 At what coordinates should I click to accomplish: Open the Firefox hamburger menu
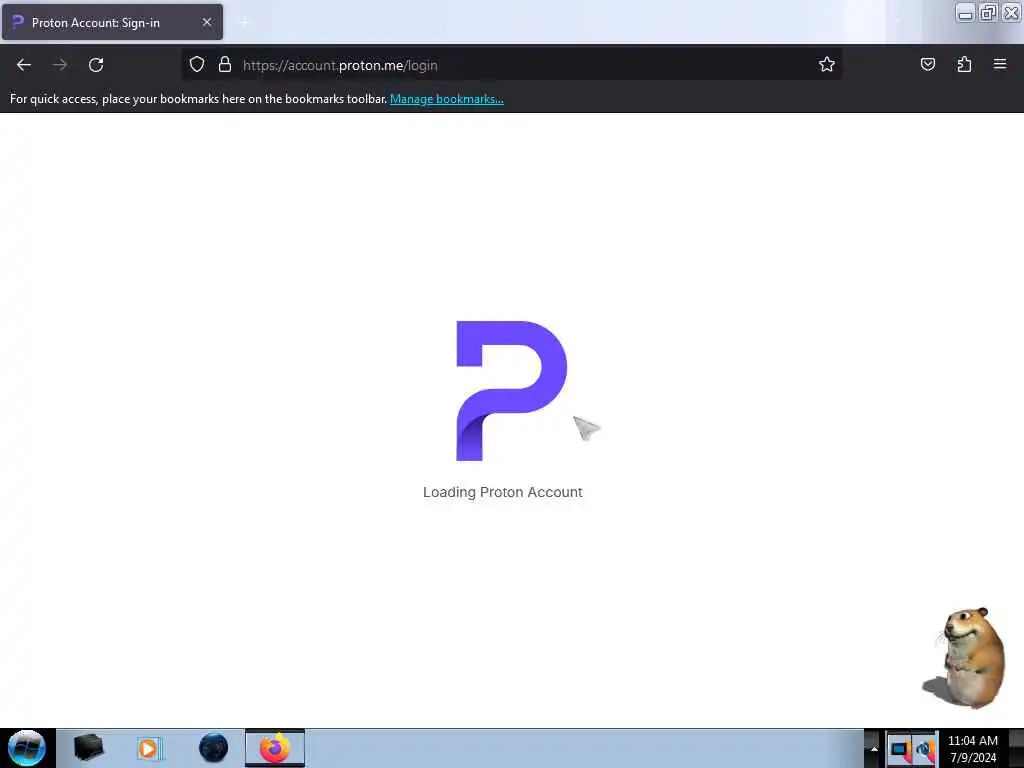1000,64
